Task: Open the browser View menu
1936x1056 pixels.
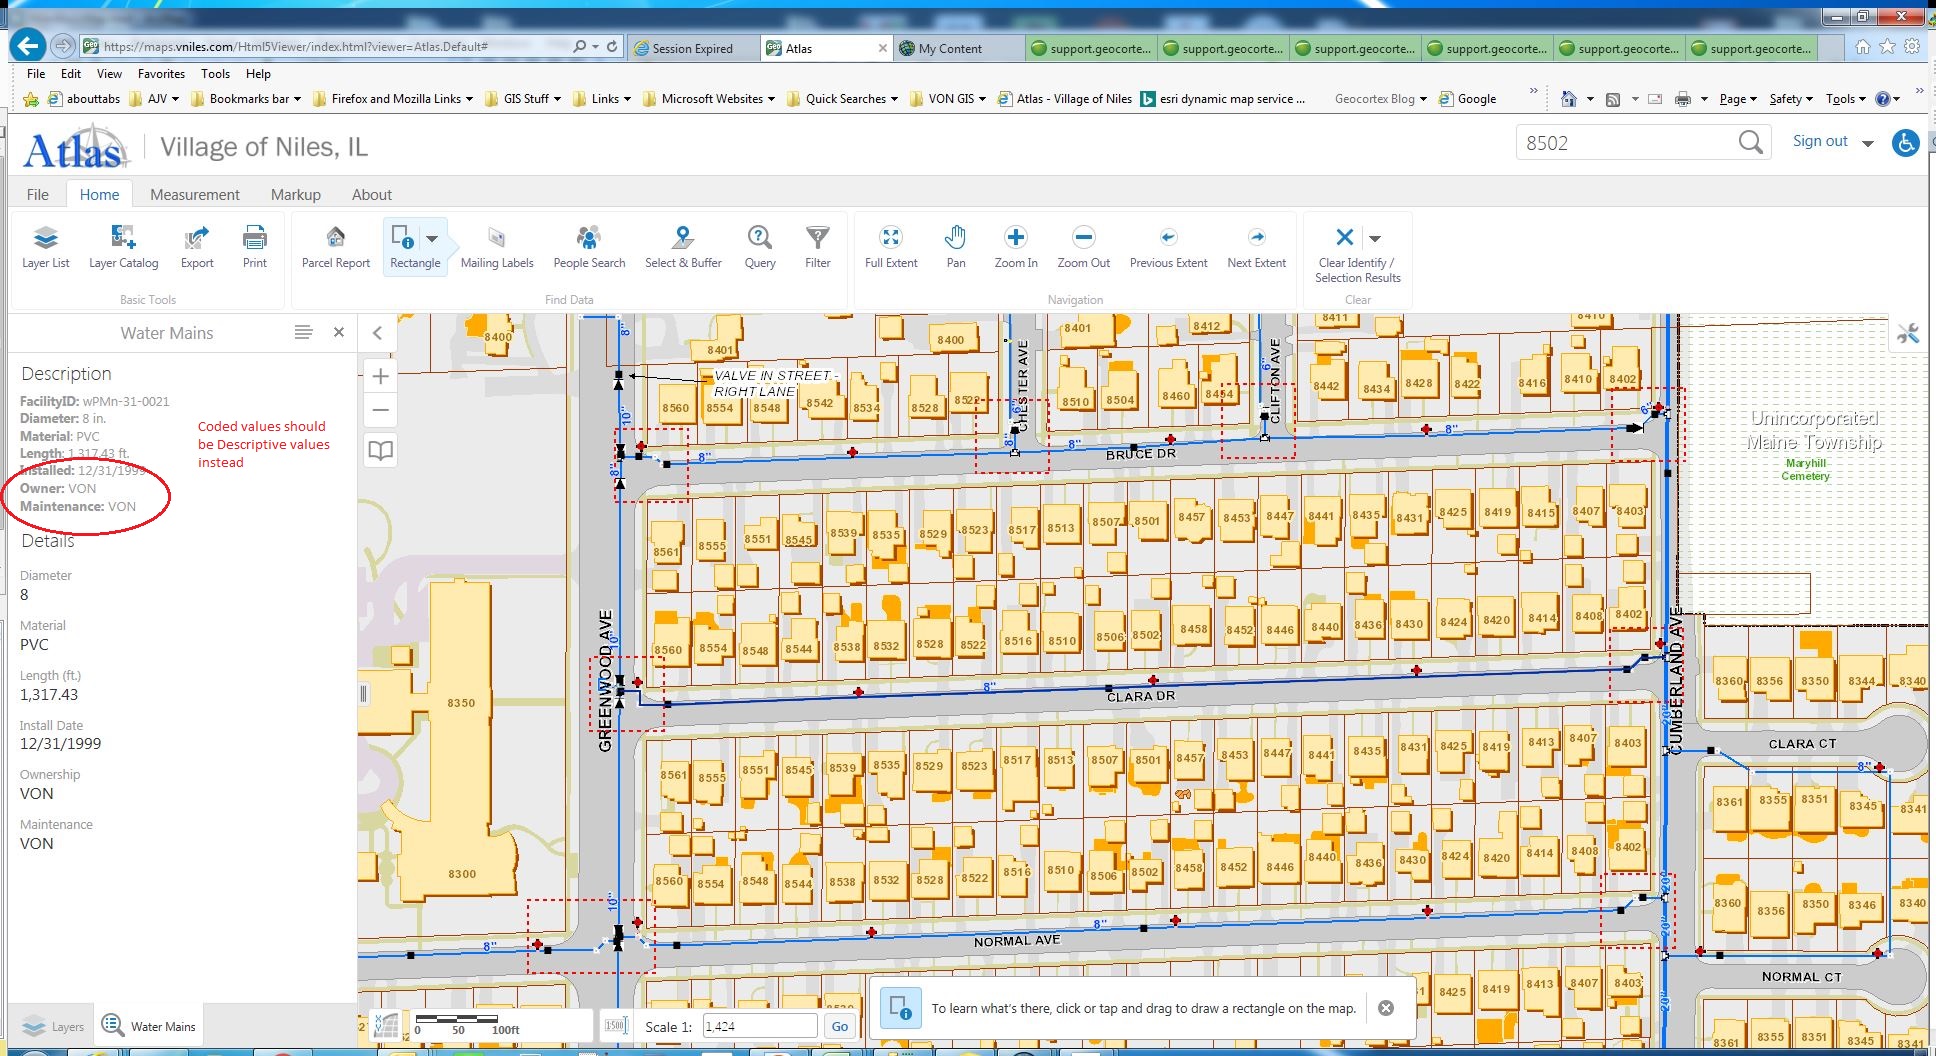Action: pos(109,74)
